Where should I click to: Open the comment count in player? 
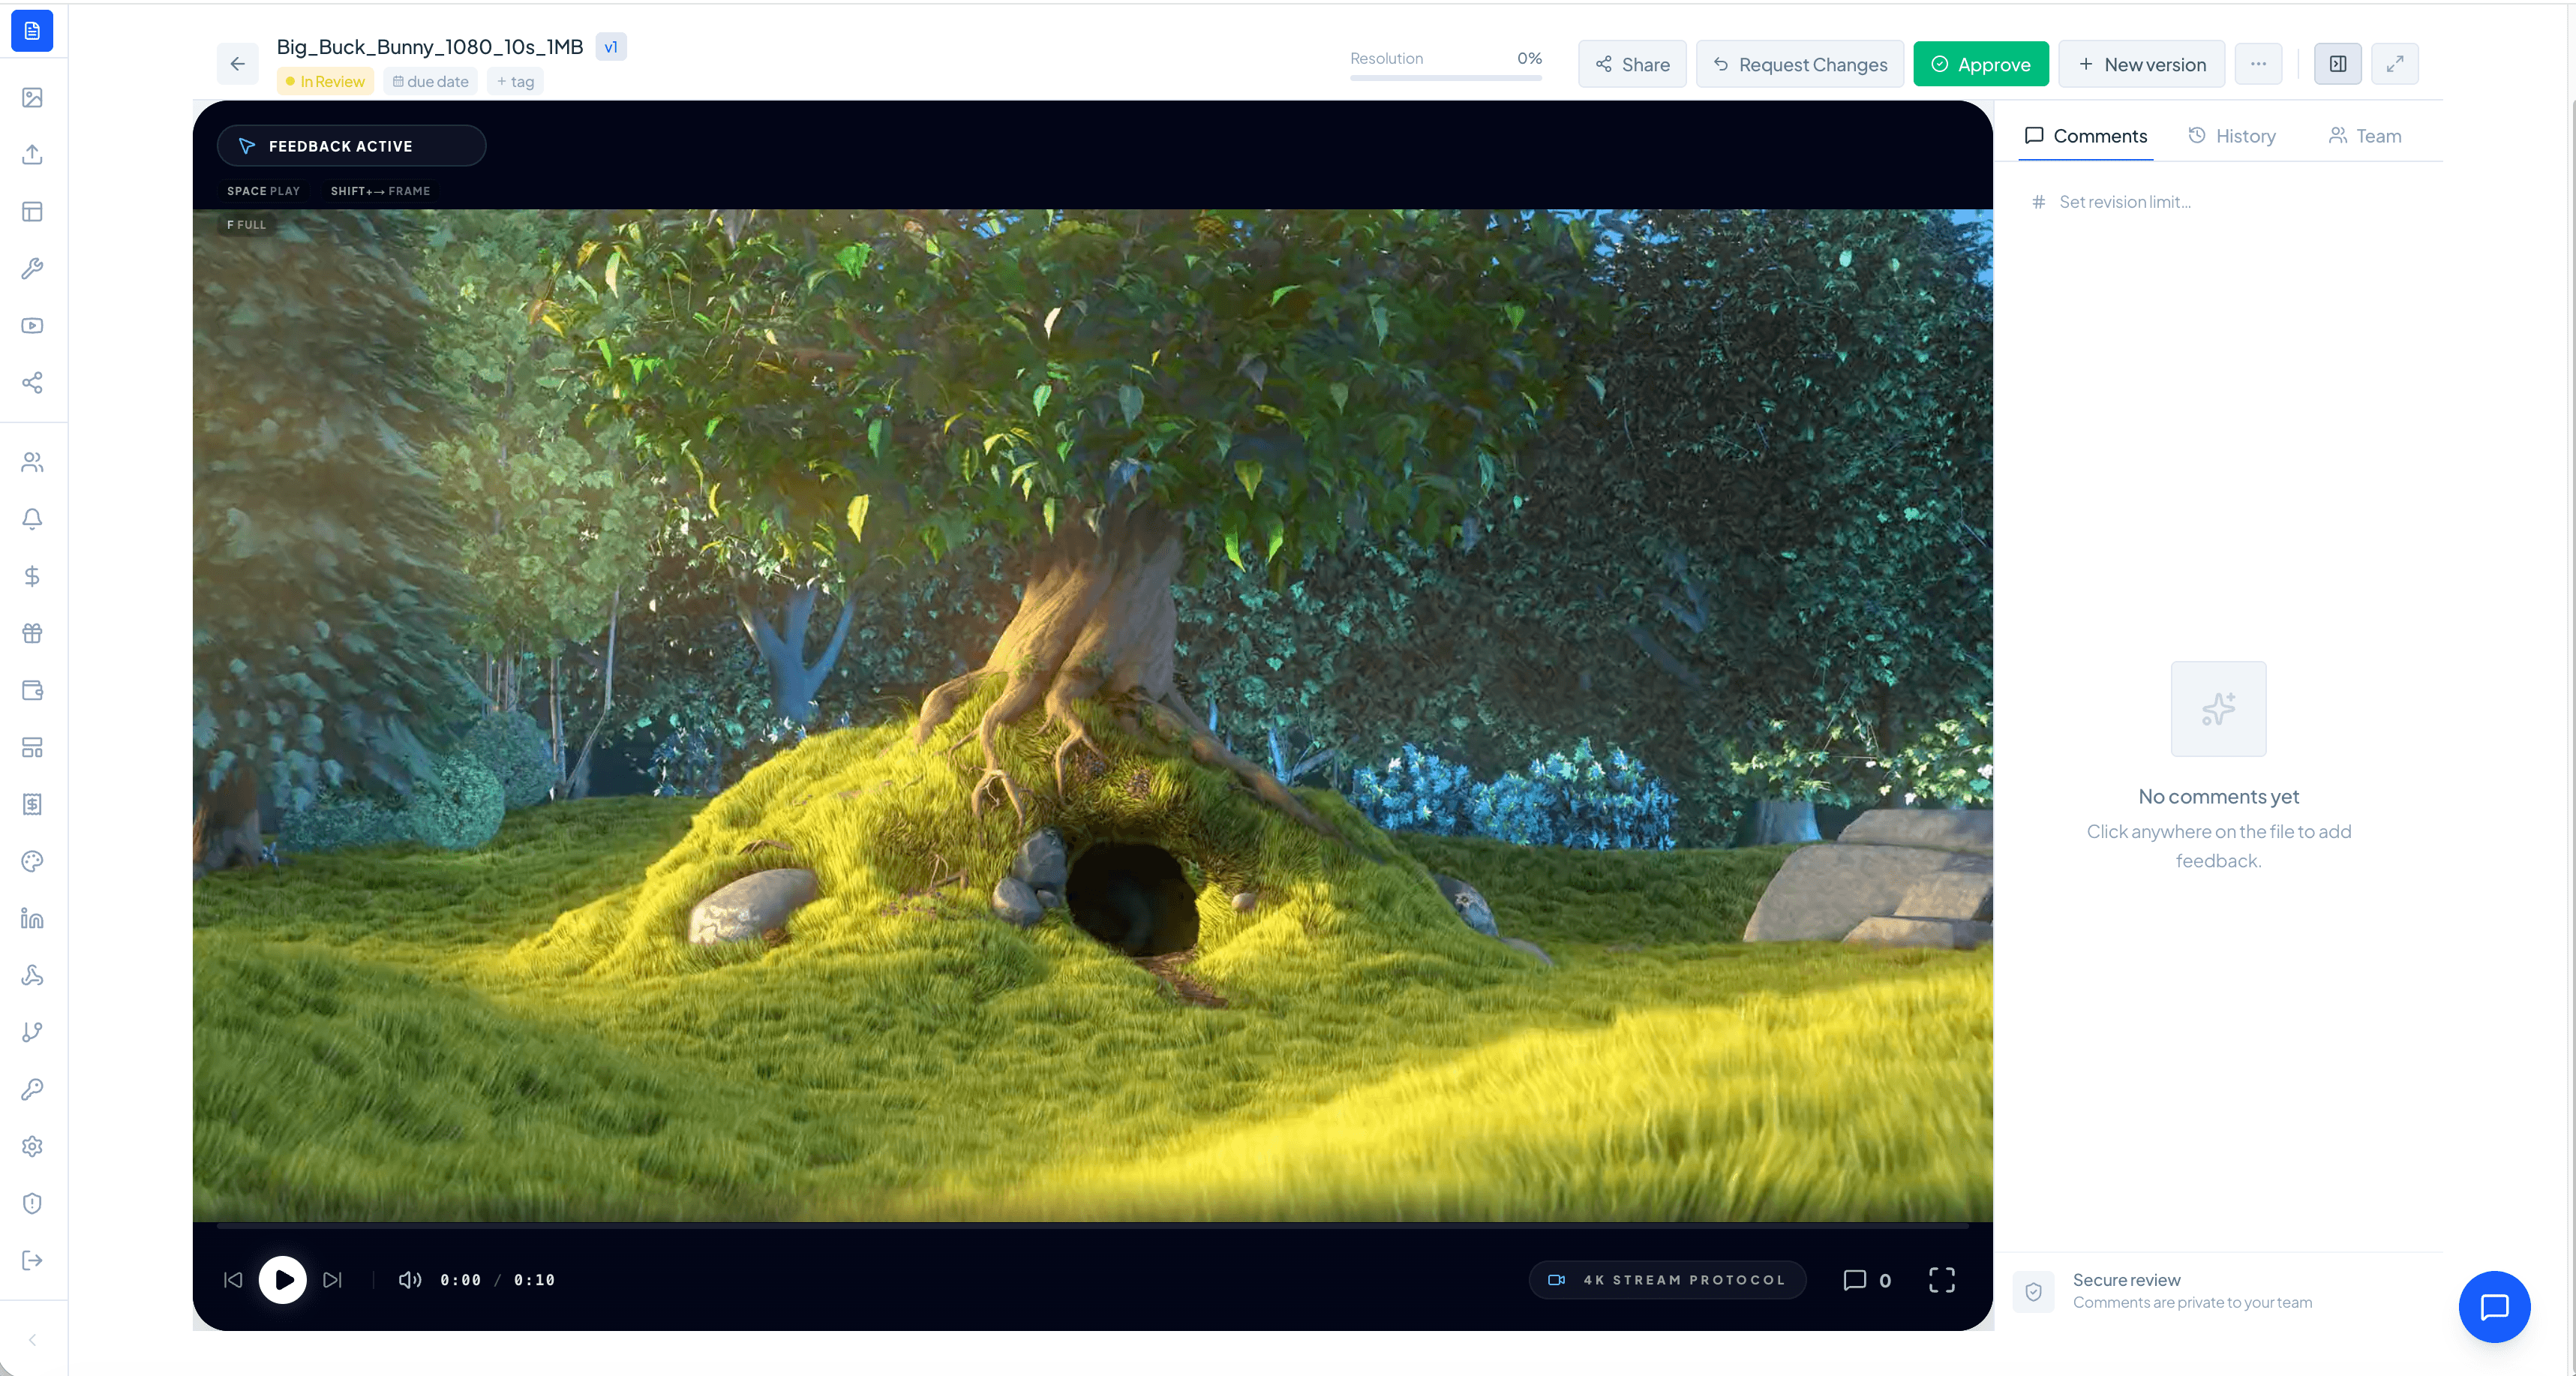tap(1867, 1280)
